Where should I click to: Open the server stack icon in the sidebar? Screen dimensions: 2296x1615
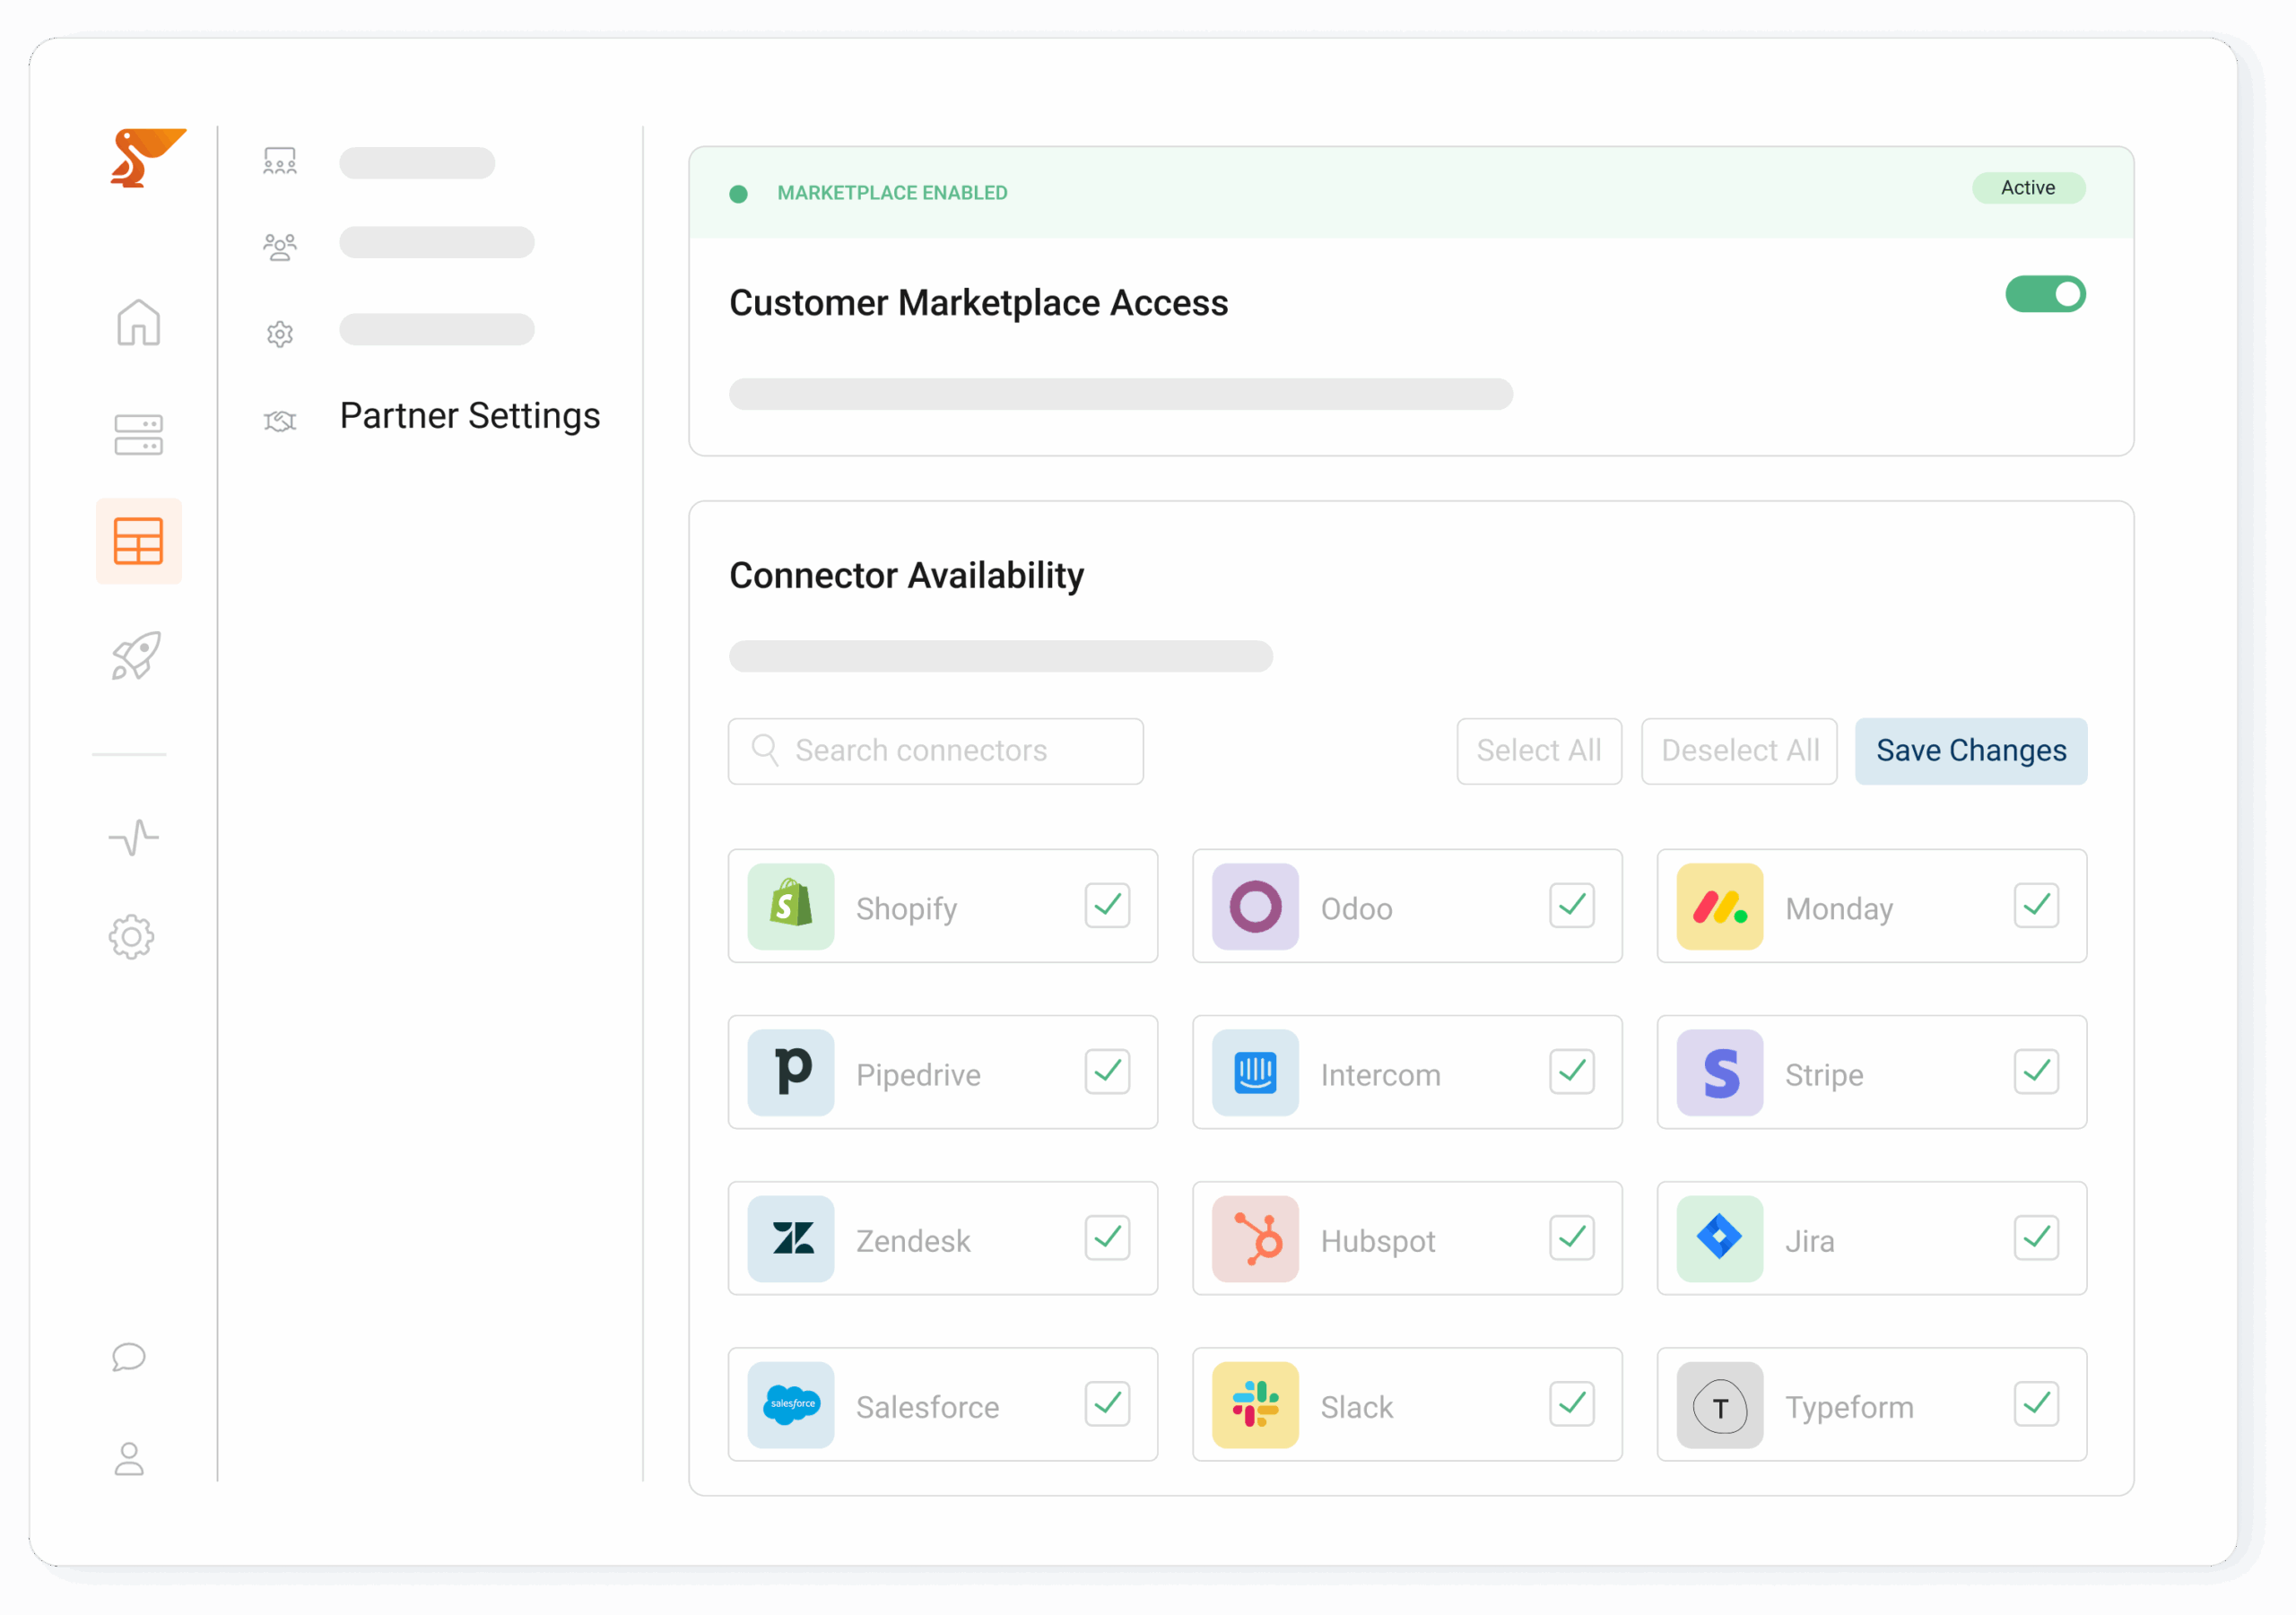click(x=138, y=434)
